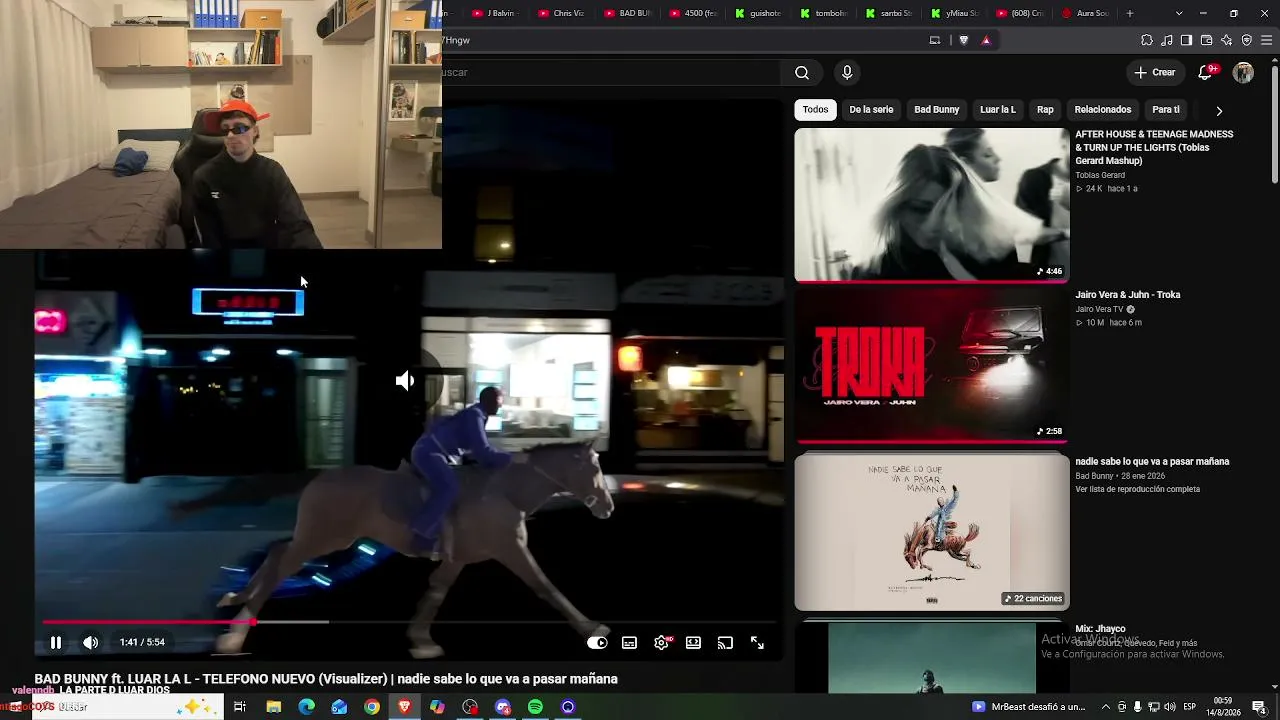This screenshot has width=1280, height=720.
Task: Select the Rap filter chip
Action: tap(1045, 110)
